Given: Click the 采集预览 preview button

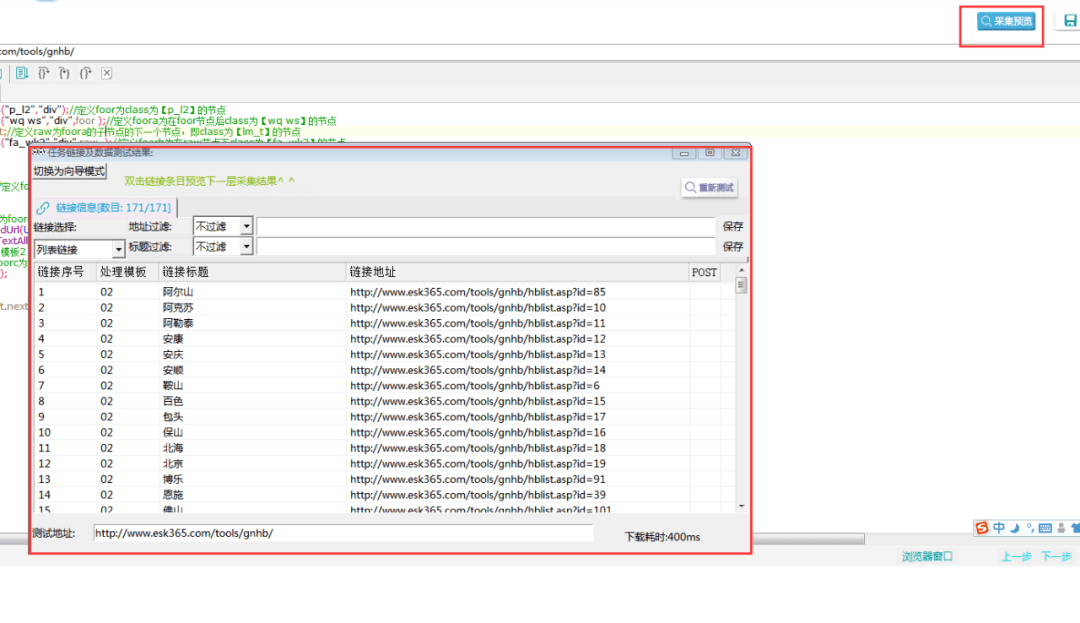Looking at the screenshot, I should (1006, 21).
